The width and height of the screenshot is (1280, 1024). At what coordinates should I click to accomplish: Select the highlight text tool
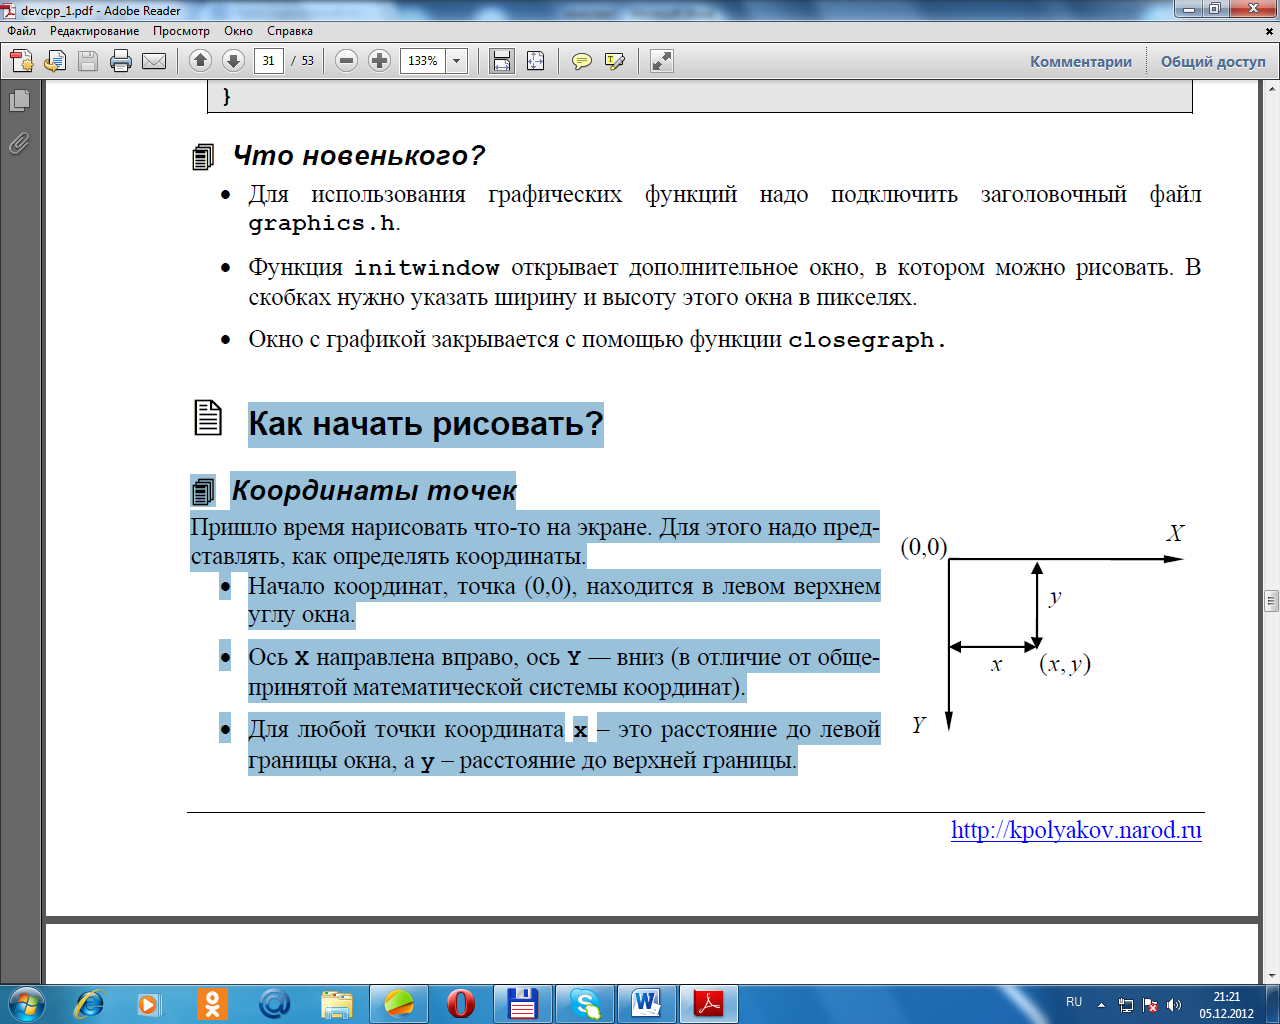click(x=615, y=61)
